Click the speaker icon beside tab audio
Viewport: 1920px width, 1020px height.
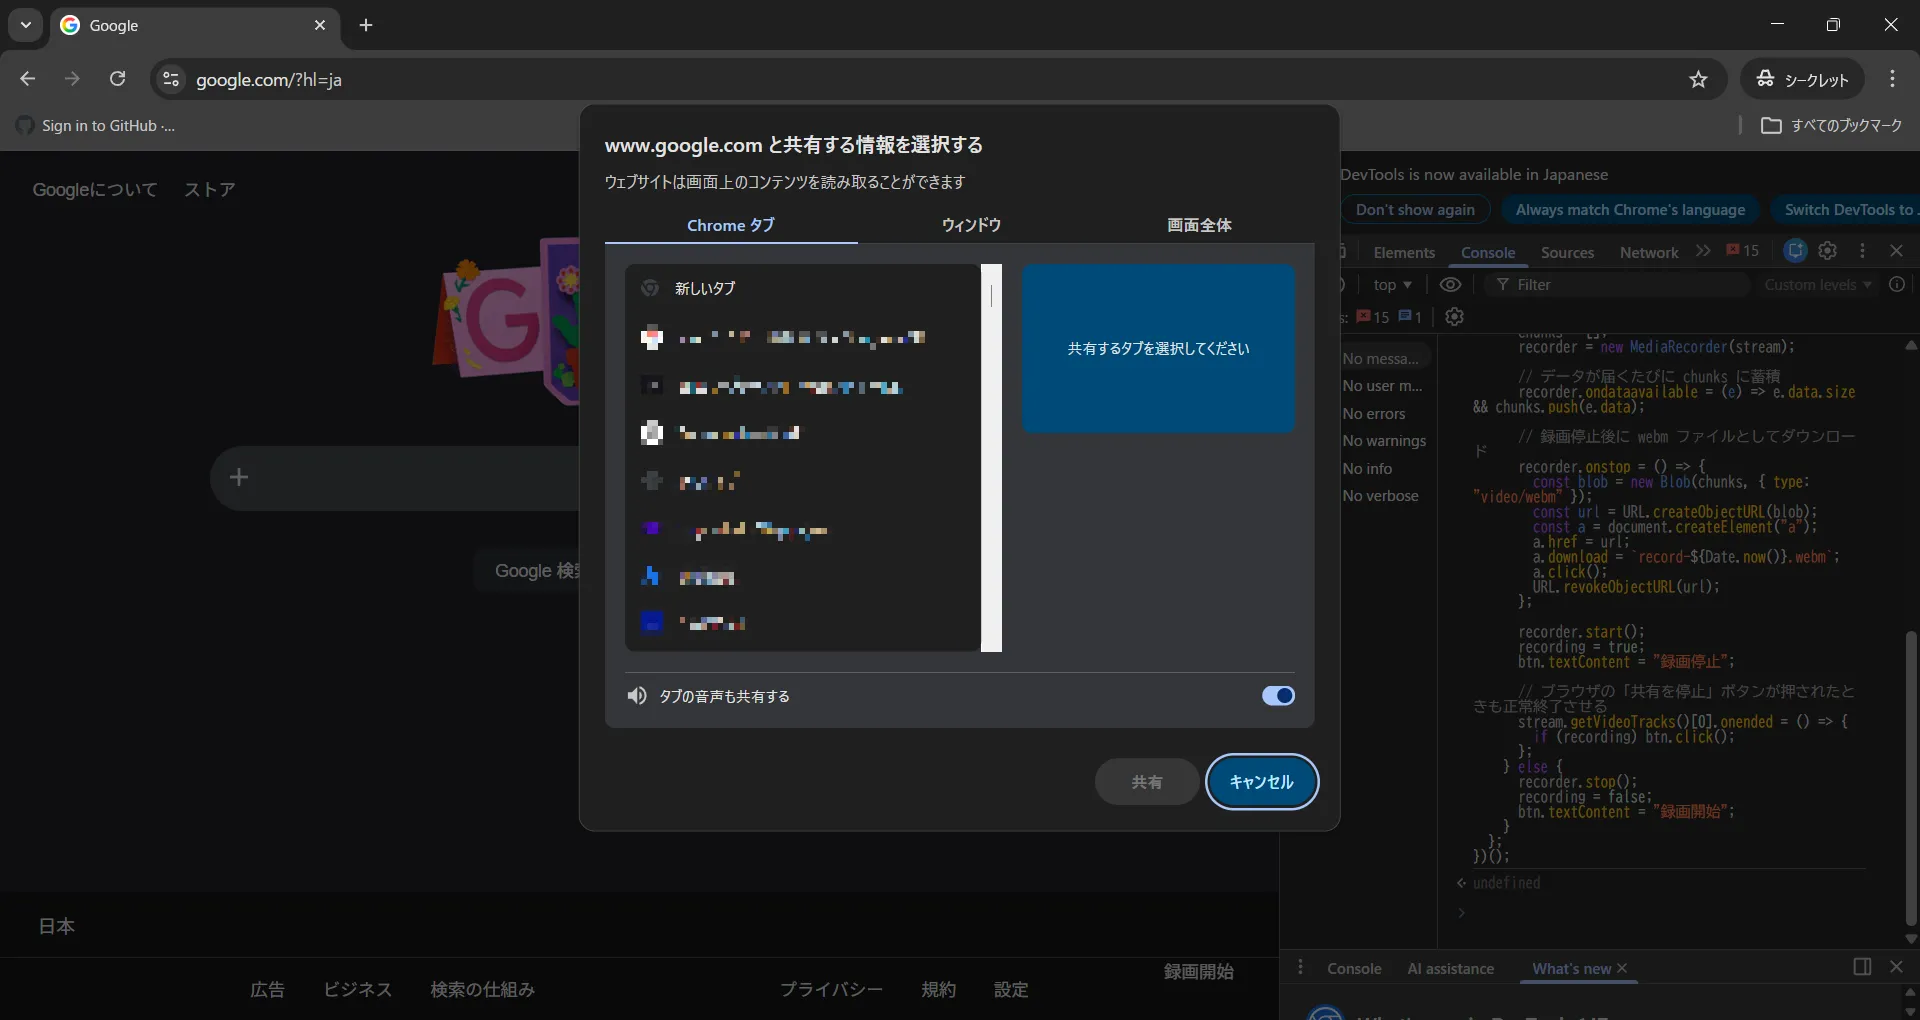tap(637, 696)
